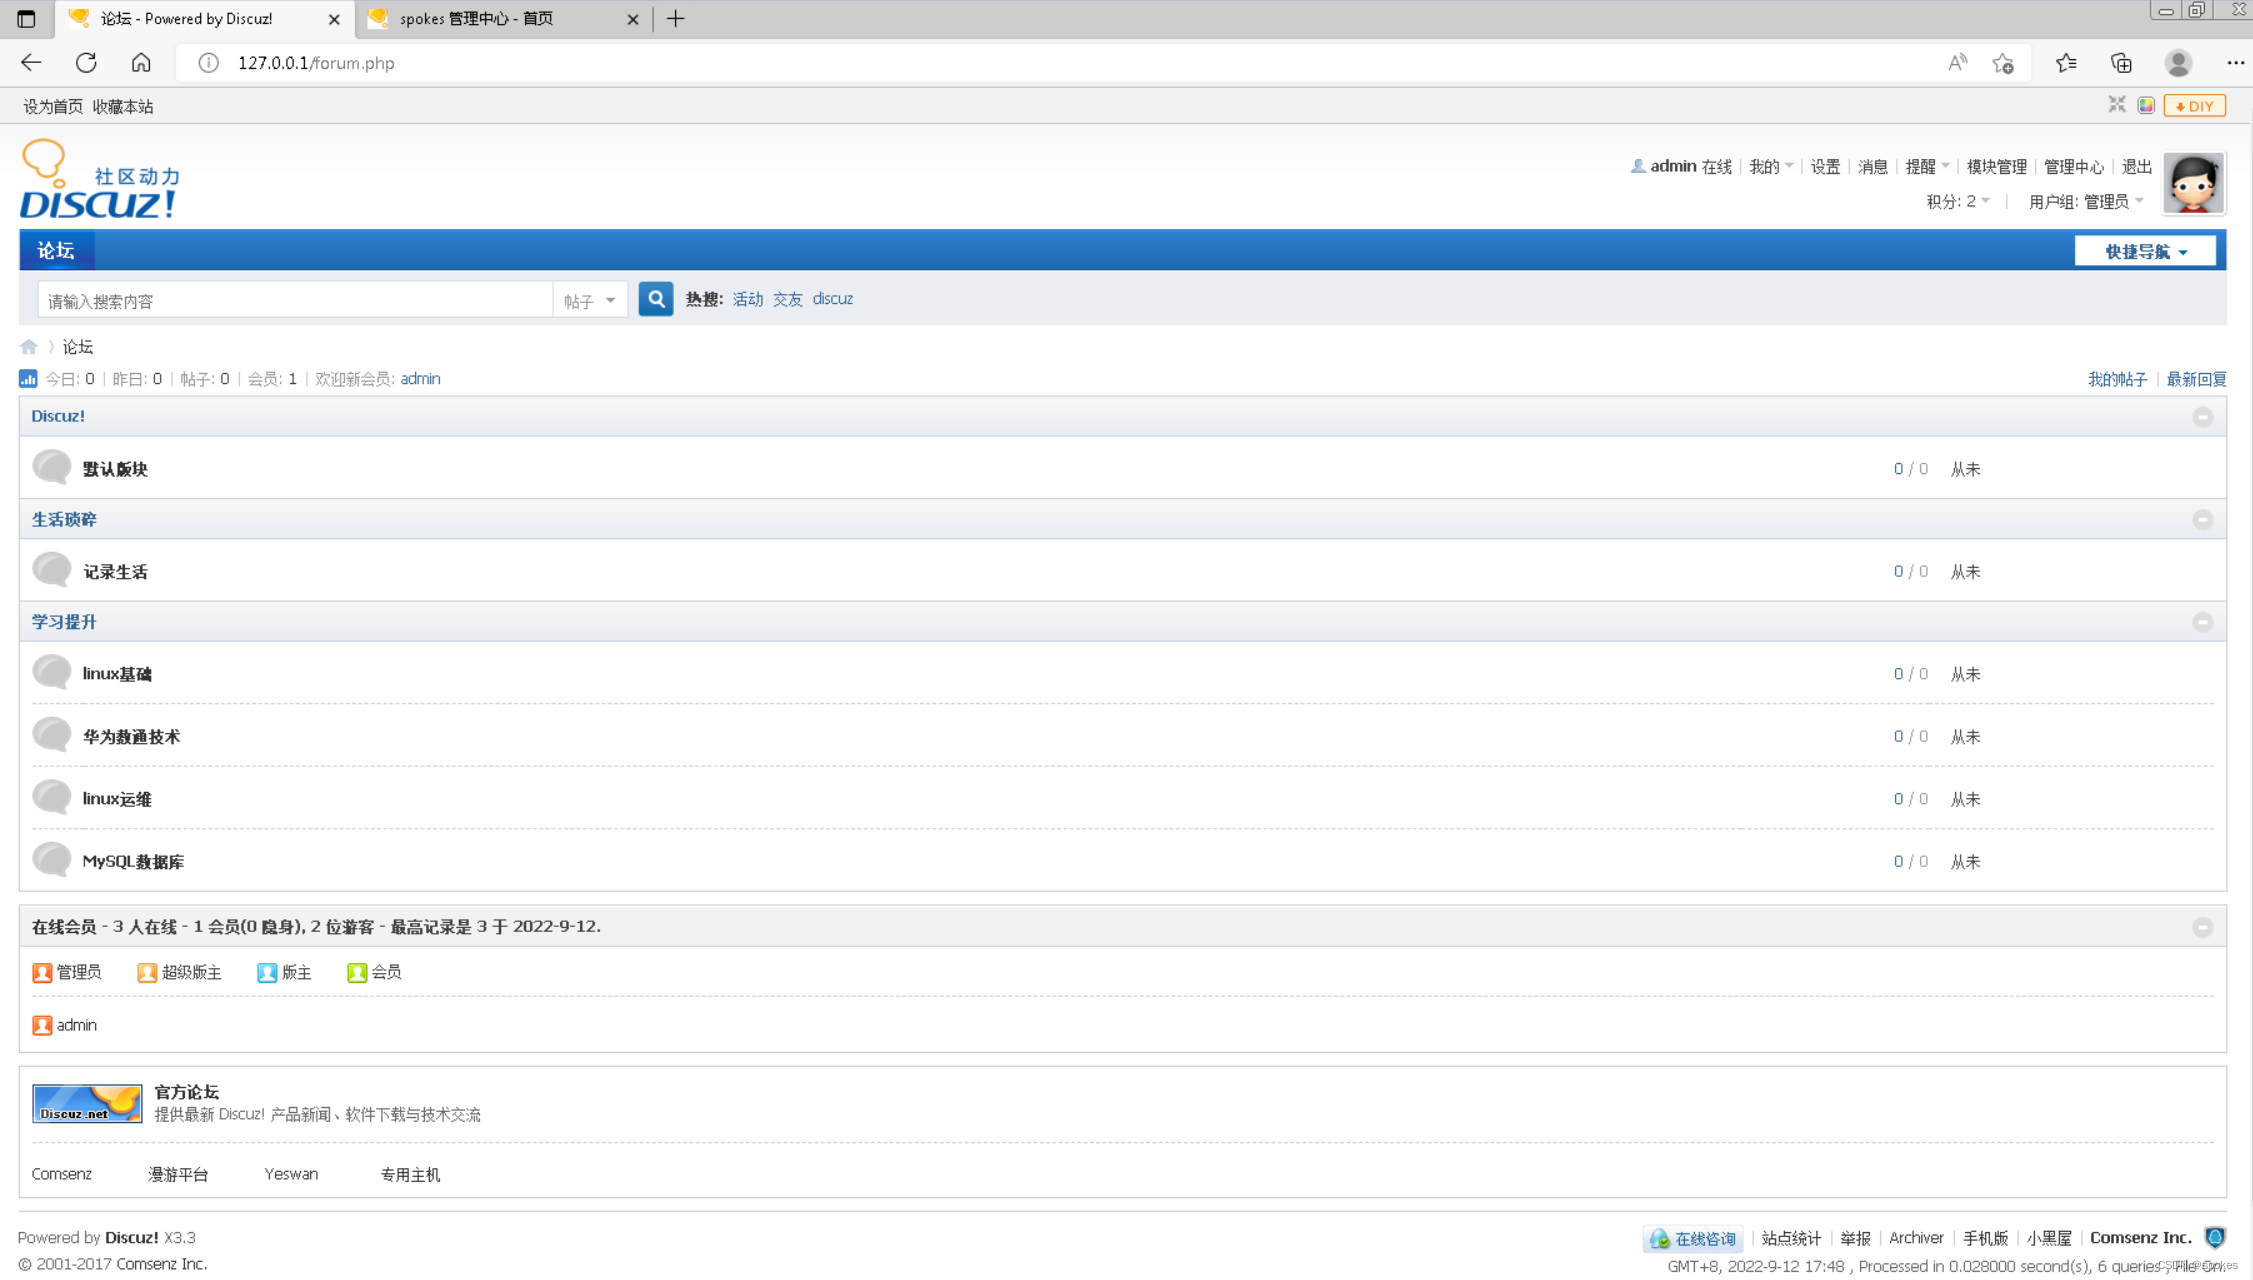Open 消息 in the user menu
The width and height of the screenshot is (2253, 1280).
1872,167
